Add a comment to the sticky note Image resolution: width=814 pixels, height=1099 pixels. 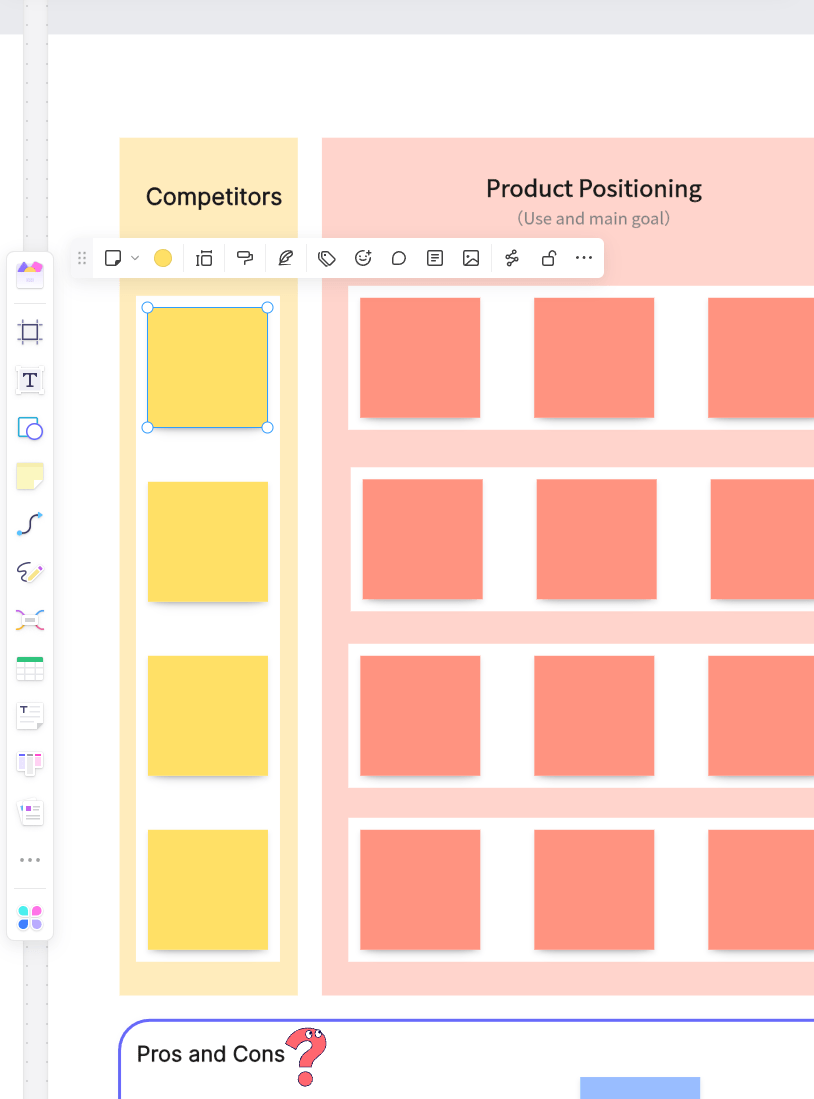[398, 258]
